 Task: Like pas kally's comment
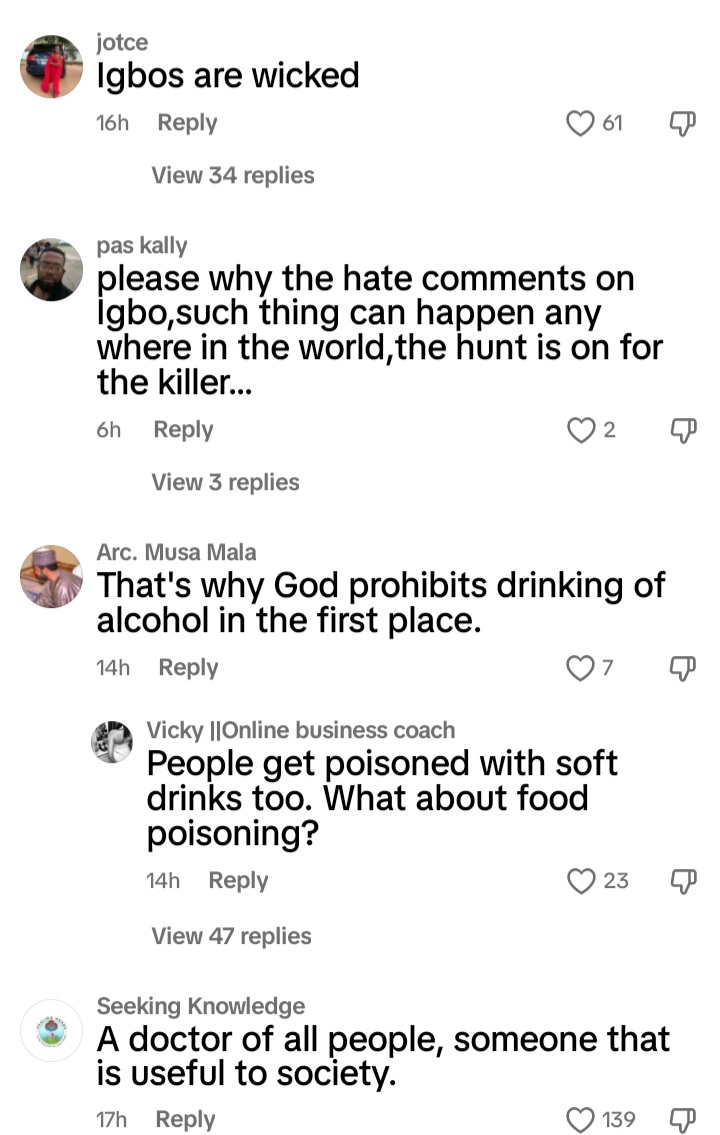tap(581, 430)
